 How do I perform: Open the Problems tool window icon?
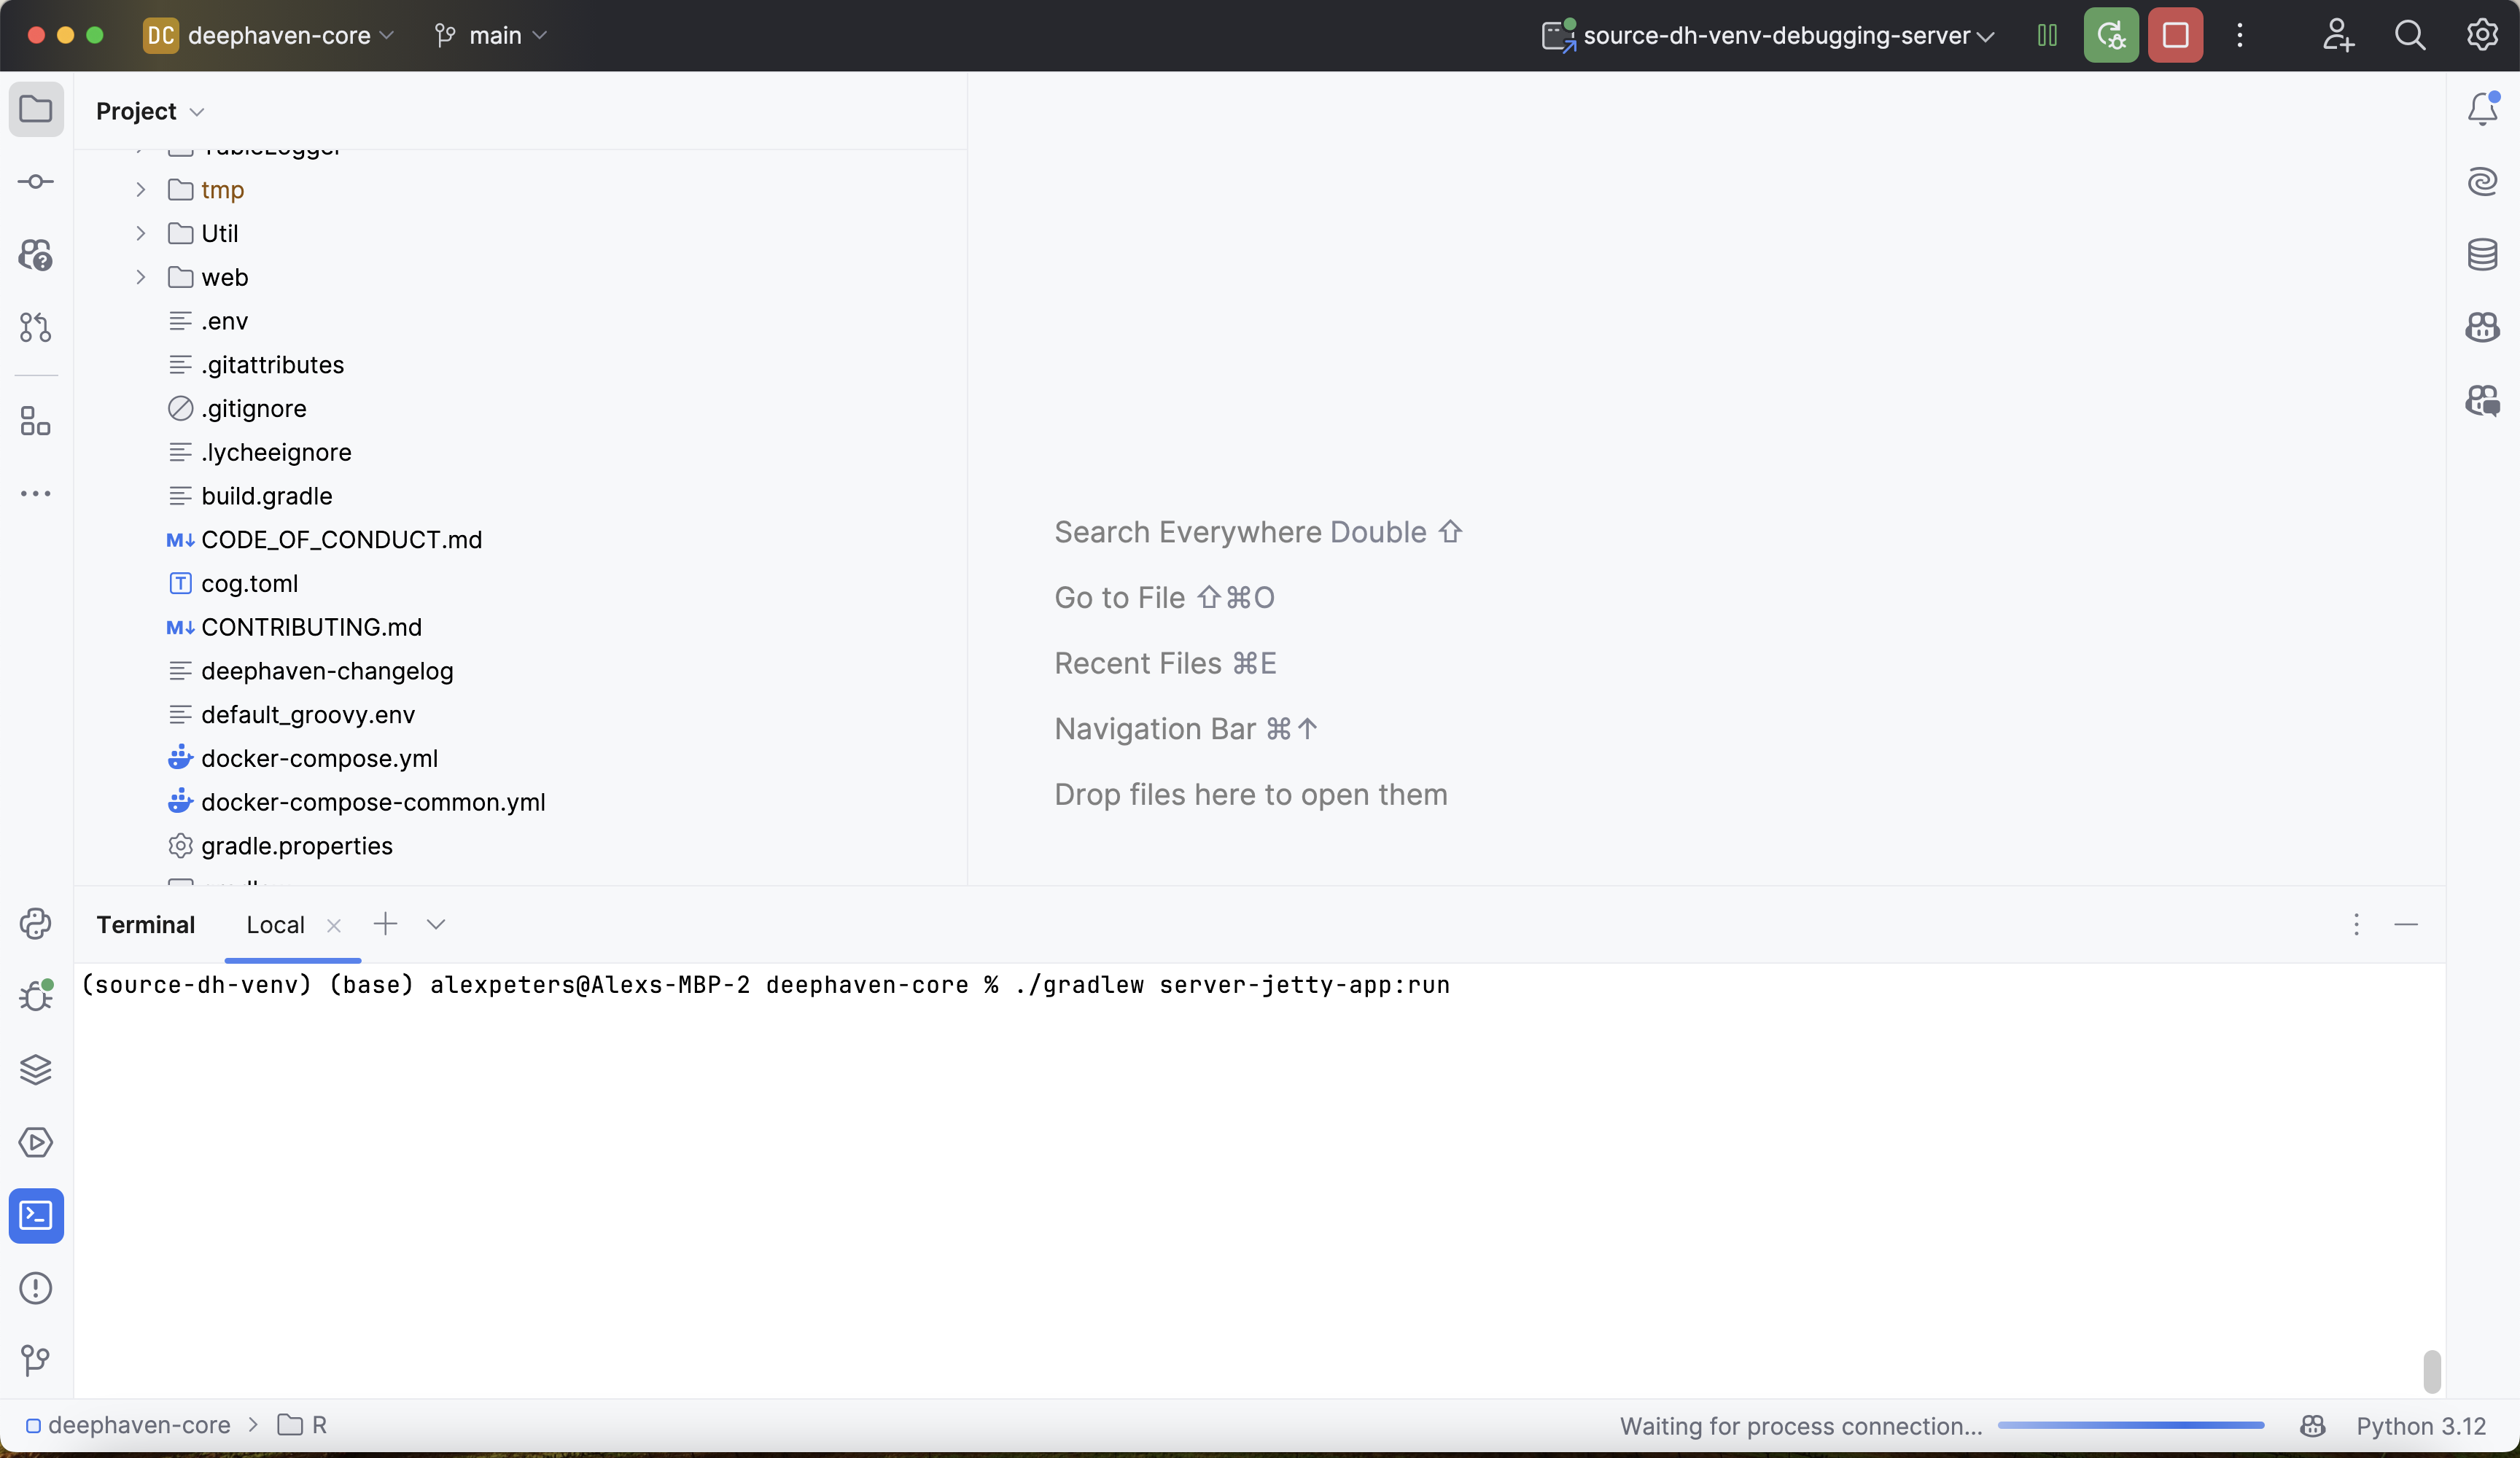36,1288
